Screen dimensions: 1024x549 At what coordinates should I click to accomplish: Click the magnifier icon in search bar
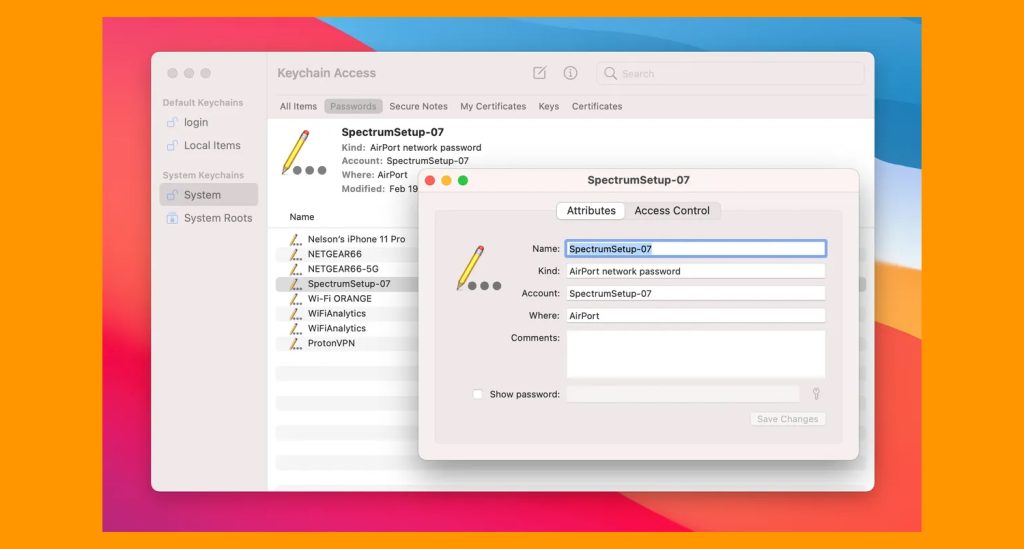[610, 73]
